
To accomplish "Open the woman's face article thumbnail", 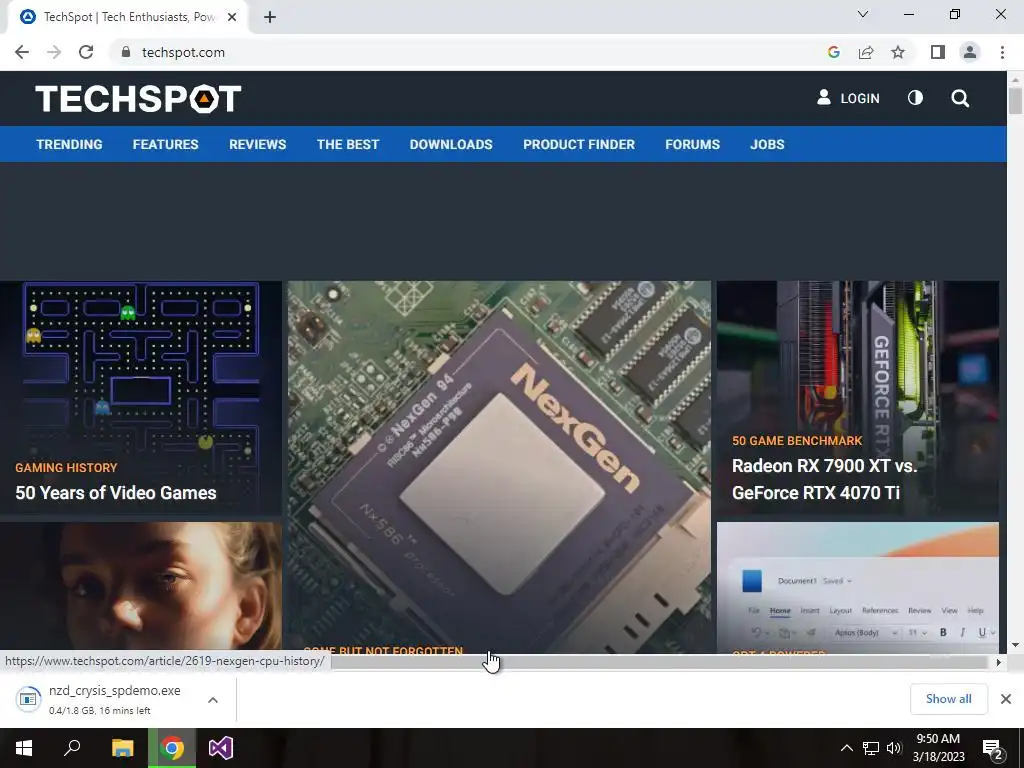I will (x=141, y=588).
